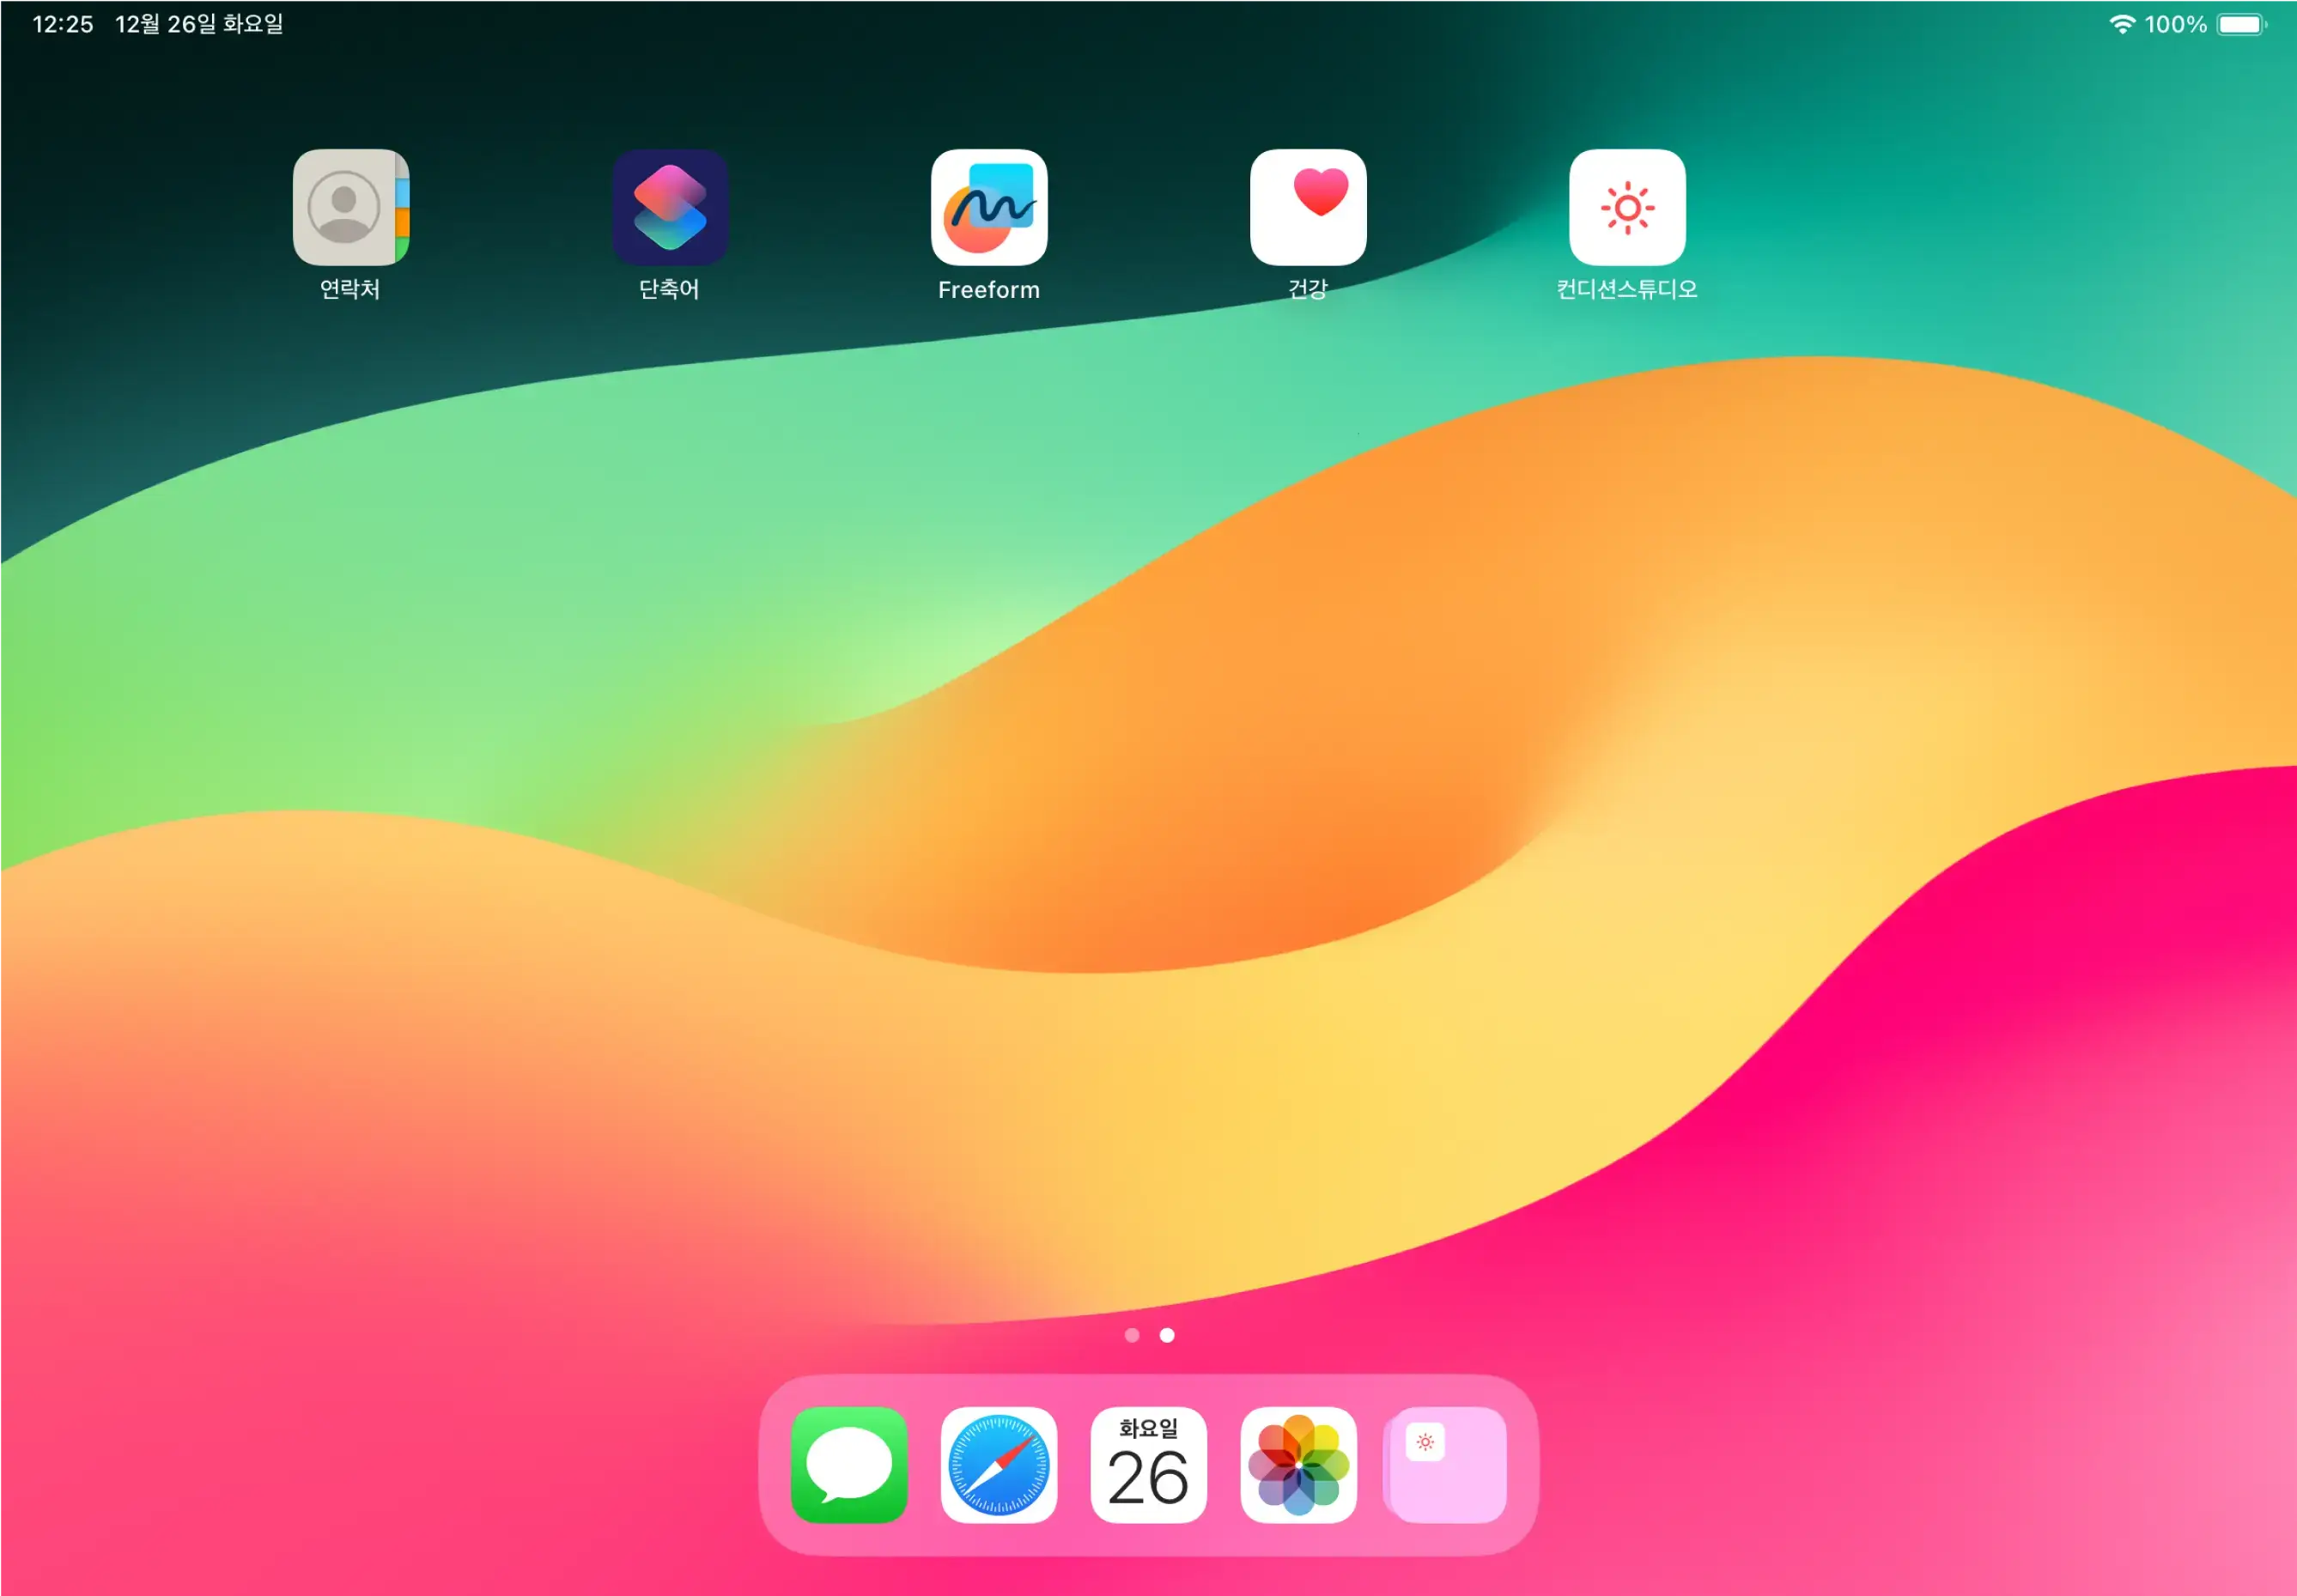Tap the battery indicator icon
The width and height of the screenshot is (2297, 1596).
pyautogui.click(x=2242, y=24)
